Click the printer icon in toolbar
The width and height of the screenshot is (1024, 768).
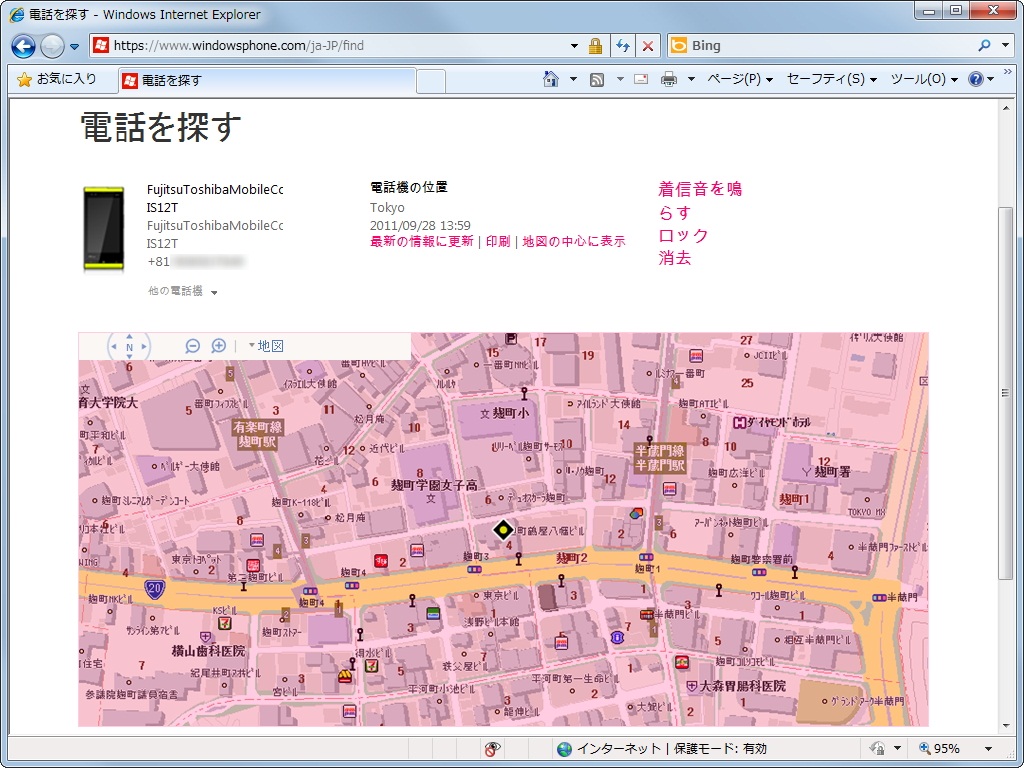[669, 79]
